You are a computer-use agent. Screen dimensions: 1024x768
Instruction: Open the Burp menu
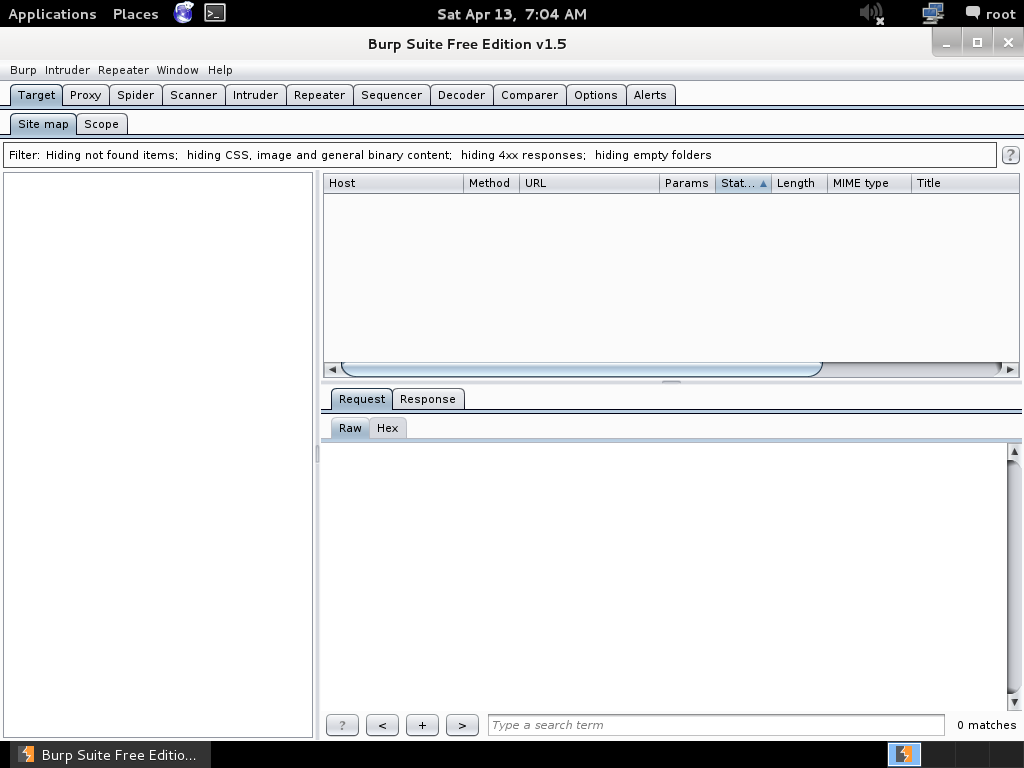coord(24,70)
